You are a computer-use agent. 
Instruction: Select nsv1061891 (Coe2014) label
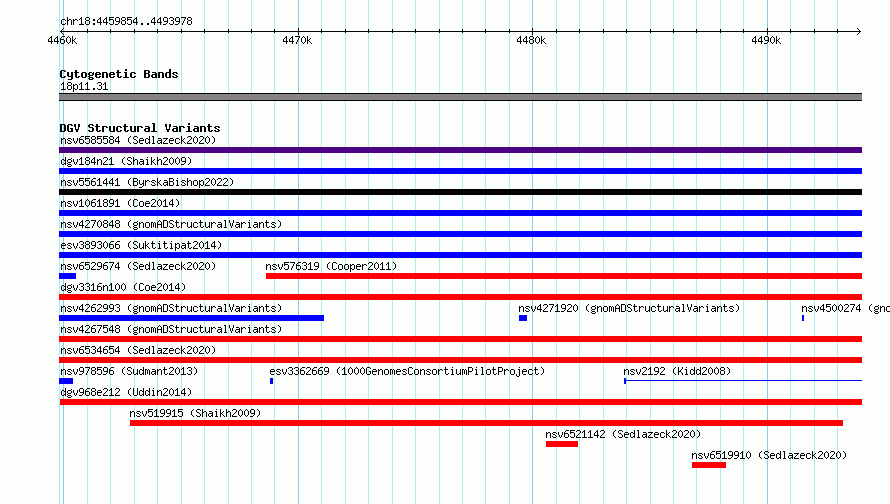tap(120, 203)
